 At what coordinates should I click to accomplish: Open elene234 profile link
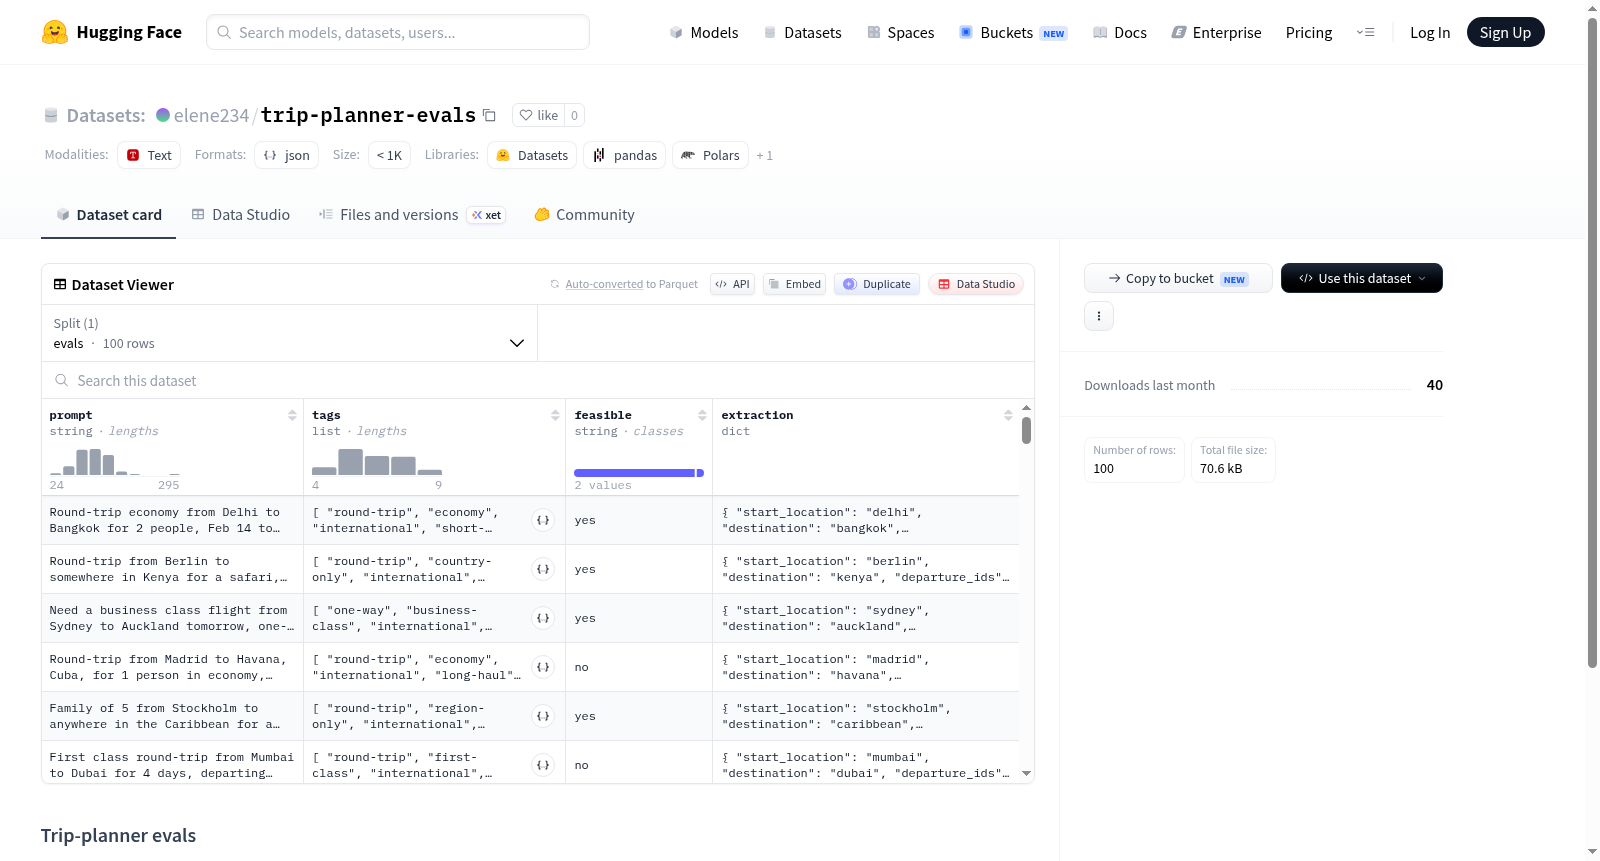pyautogui.click(x=211, y=115)
